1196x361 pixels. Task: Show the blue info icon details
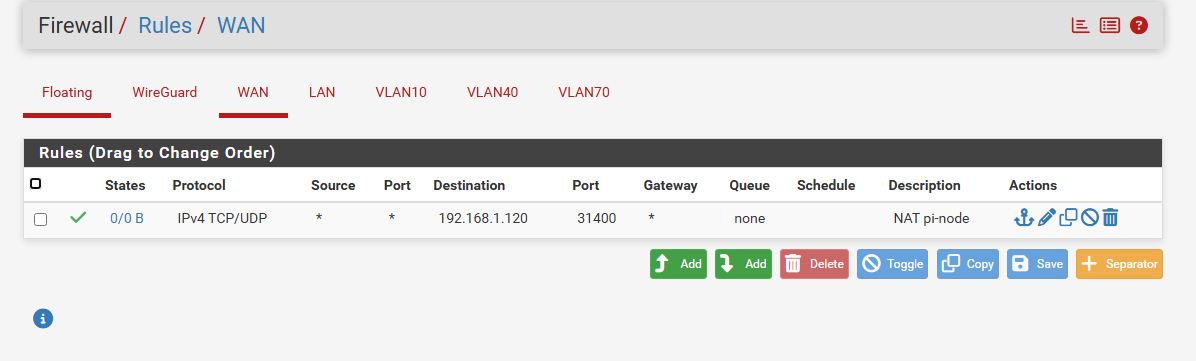point(43,318)
